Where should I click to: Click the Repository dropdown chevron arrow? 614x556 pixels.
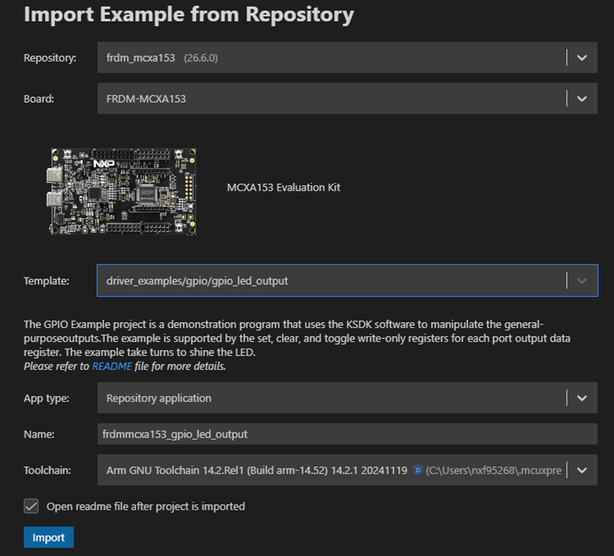(582, 58)
